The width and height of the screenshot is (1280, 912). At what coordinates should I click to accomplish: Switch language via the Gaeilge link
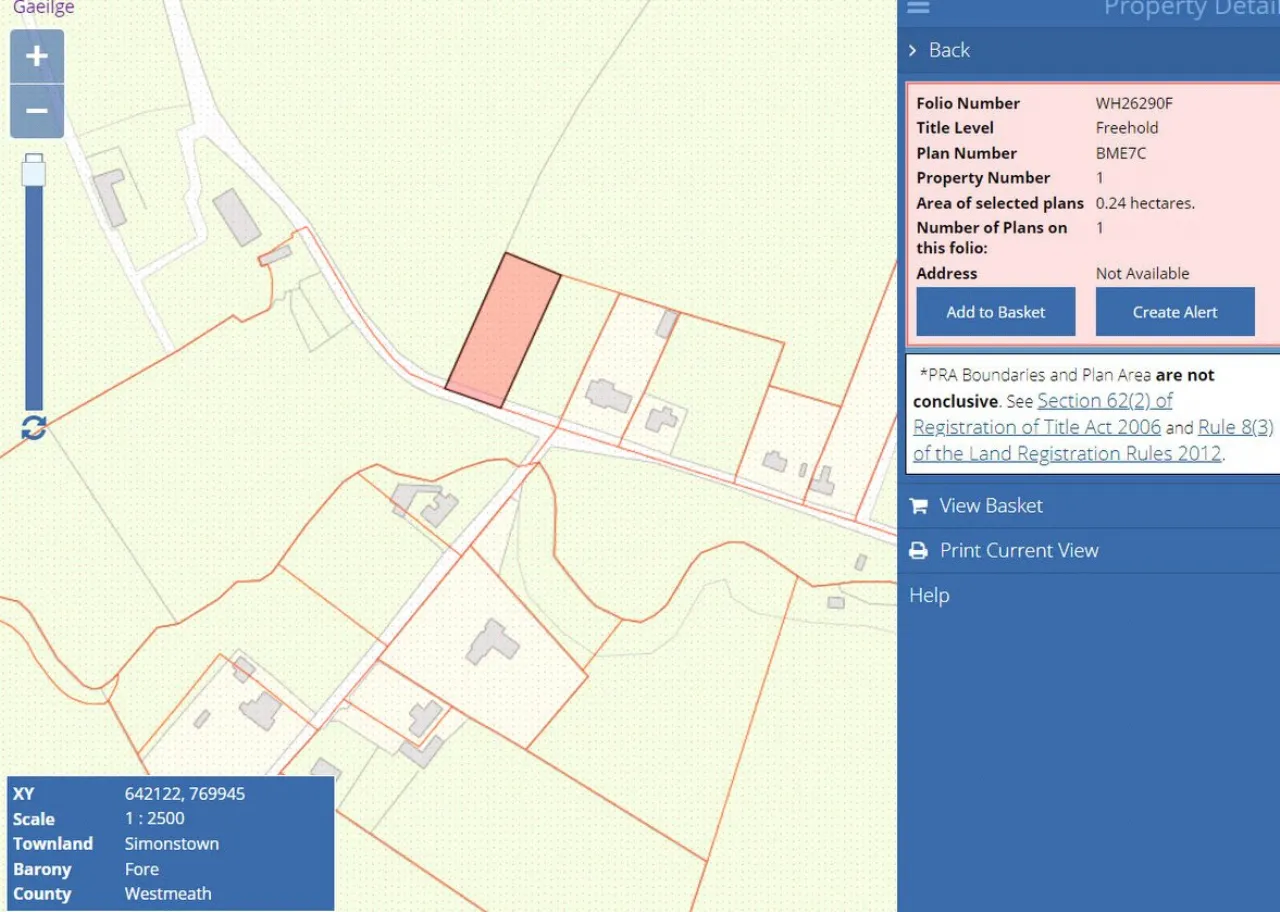[x=43, y=8]
